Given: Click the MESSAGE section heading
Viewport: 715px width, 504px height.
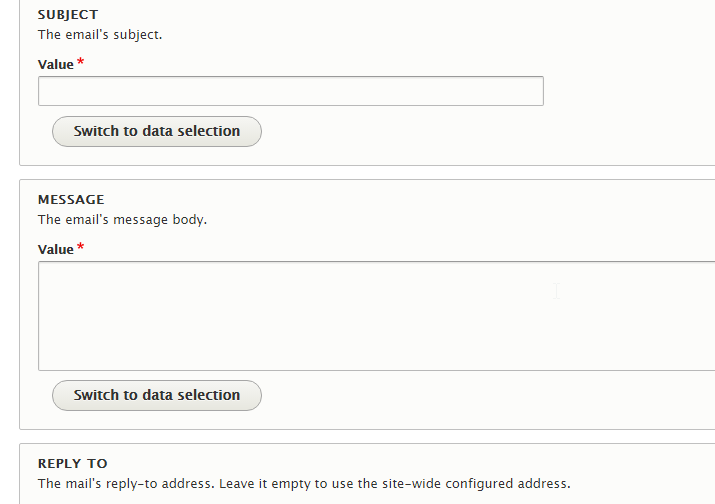Looking at the screenshot, I should click(x=71, y=199).
